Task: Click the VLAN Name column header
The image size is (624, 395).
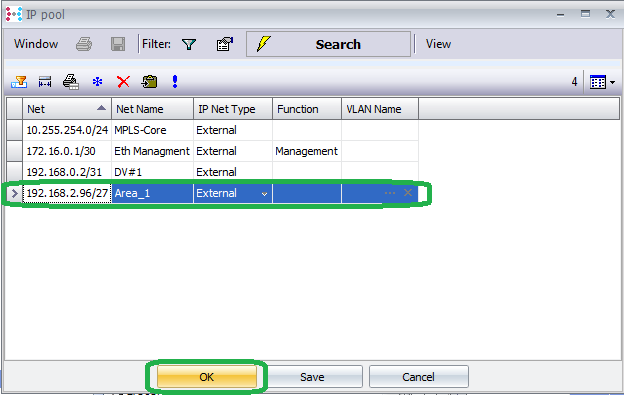Action: (380, 109)
